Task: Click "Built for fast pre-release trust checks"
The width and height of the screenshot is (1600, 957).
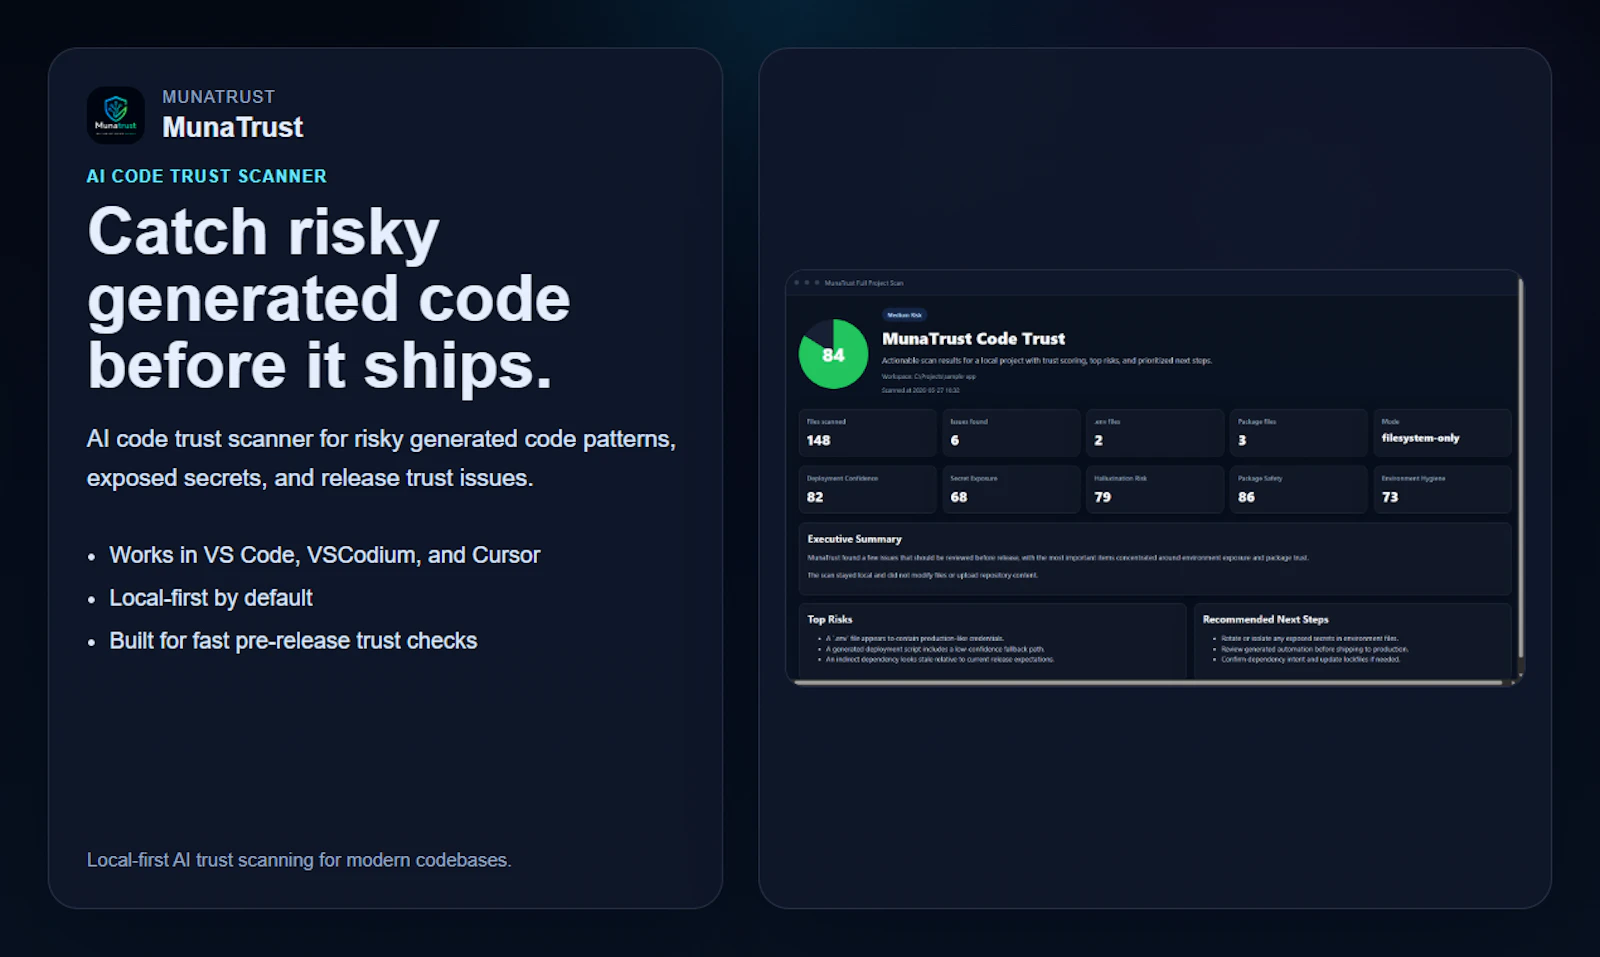Action: (x=293, y=641)
